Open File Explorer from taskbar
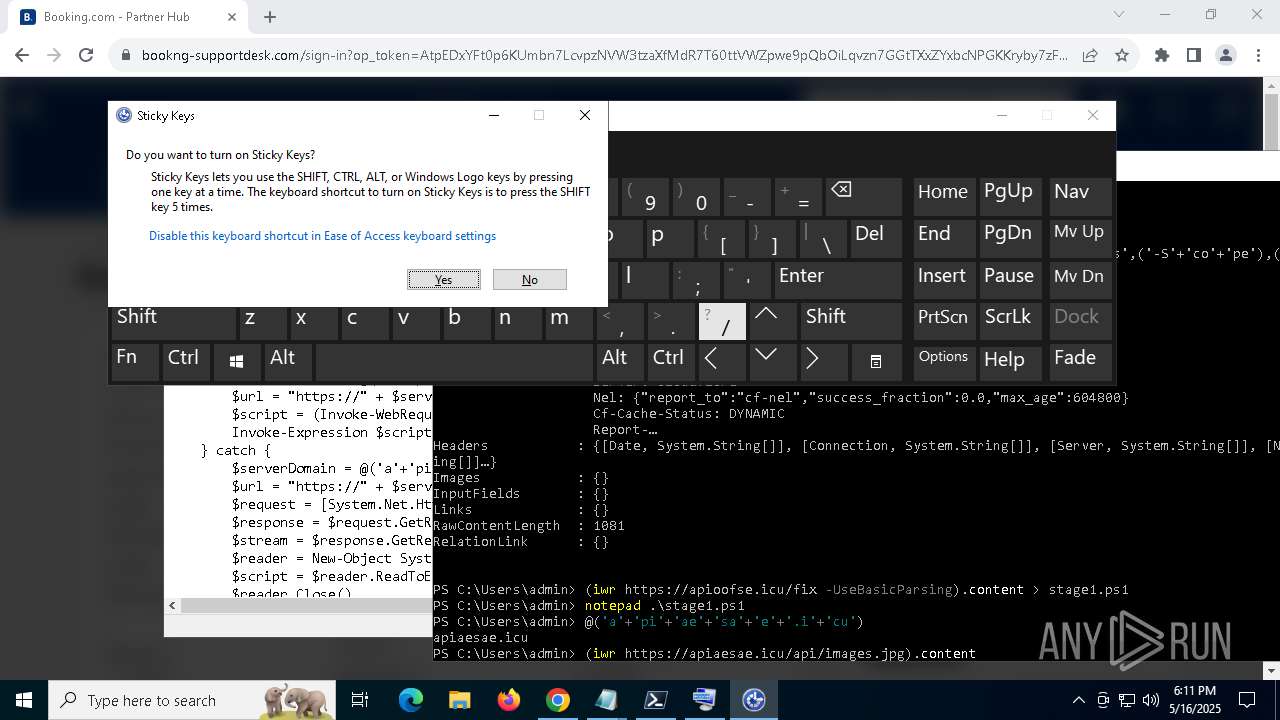 (460, 700)
